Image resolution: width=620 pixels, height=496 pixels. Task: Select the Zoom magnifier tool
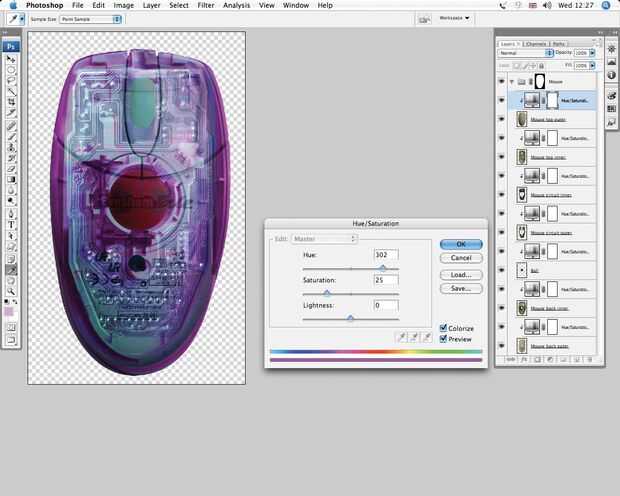click(x=11, y=291)
